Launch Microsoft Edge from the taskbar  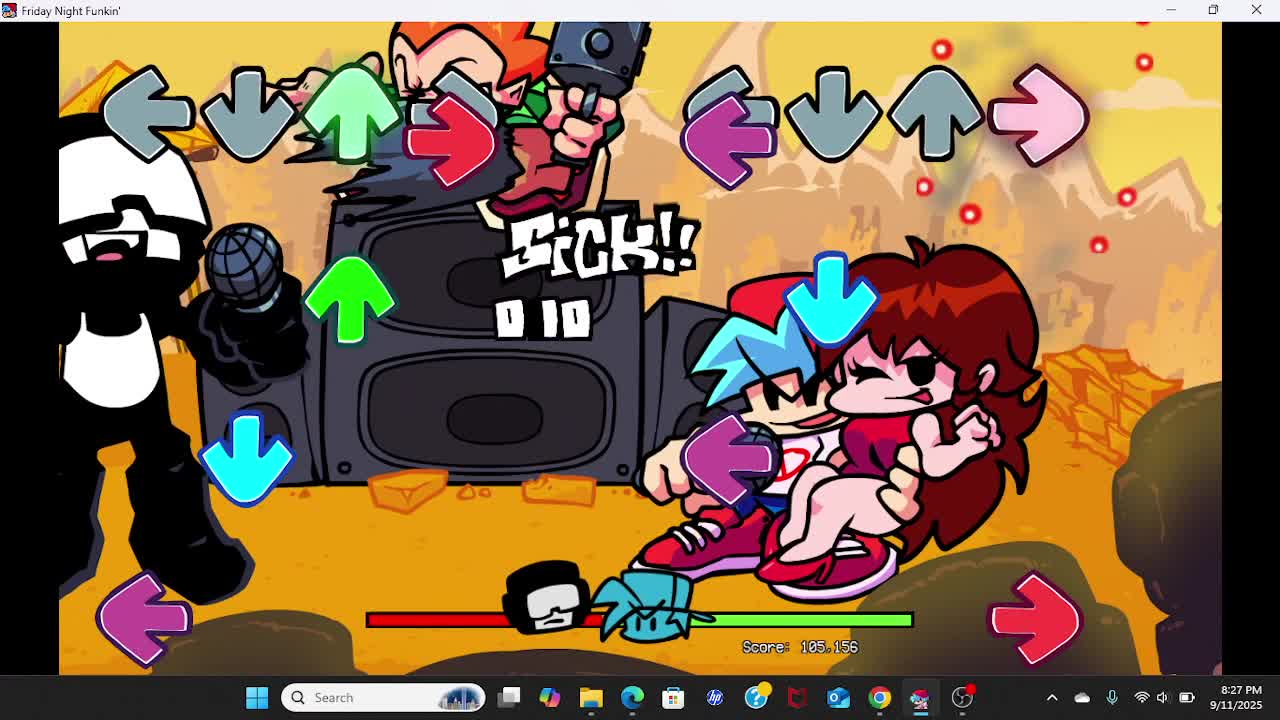pos(632,697)
